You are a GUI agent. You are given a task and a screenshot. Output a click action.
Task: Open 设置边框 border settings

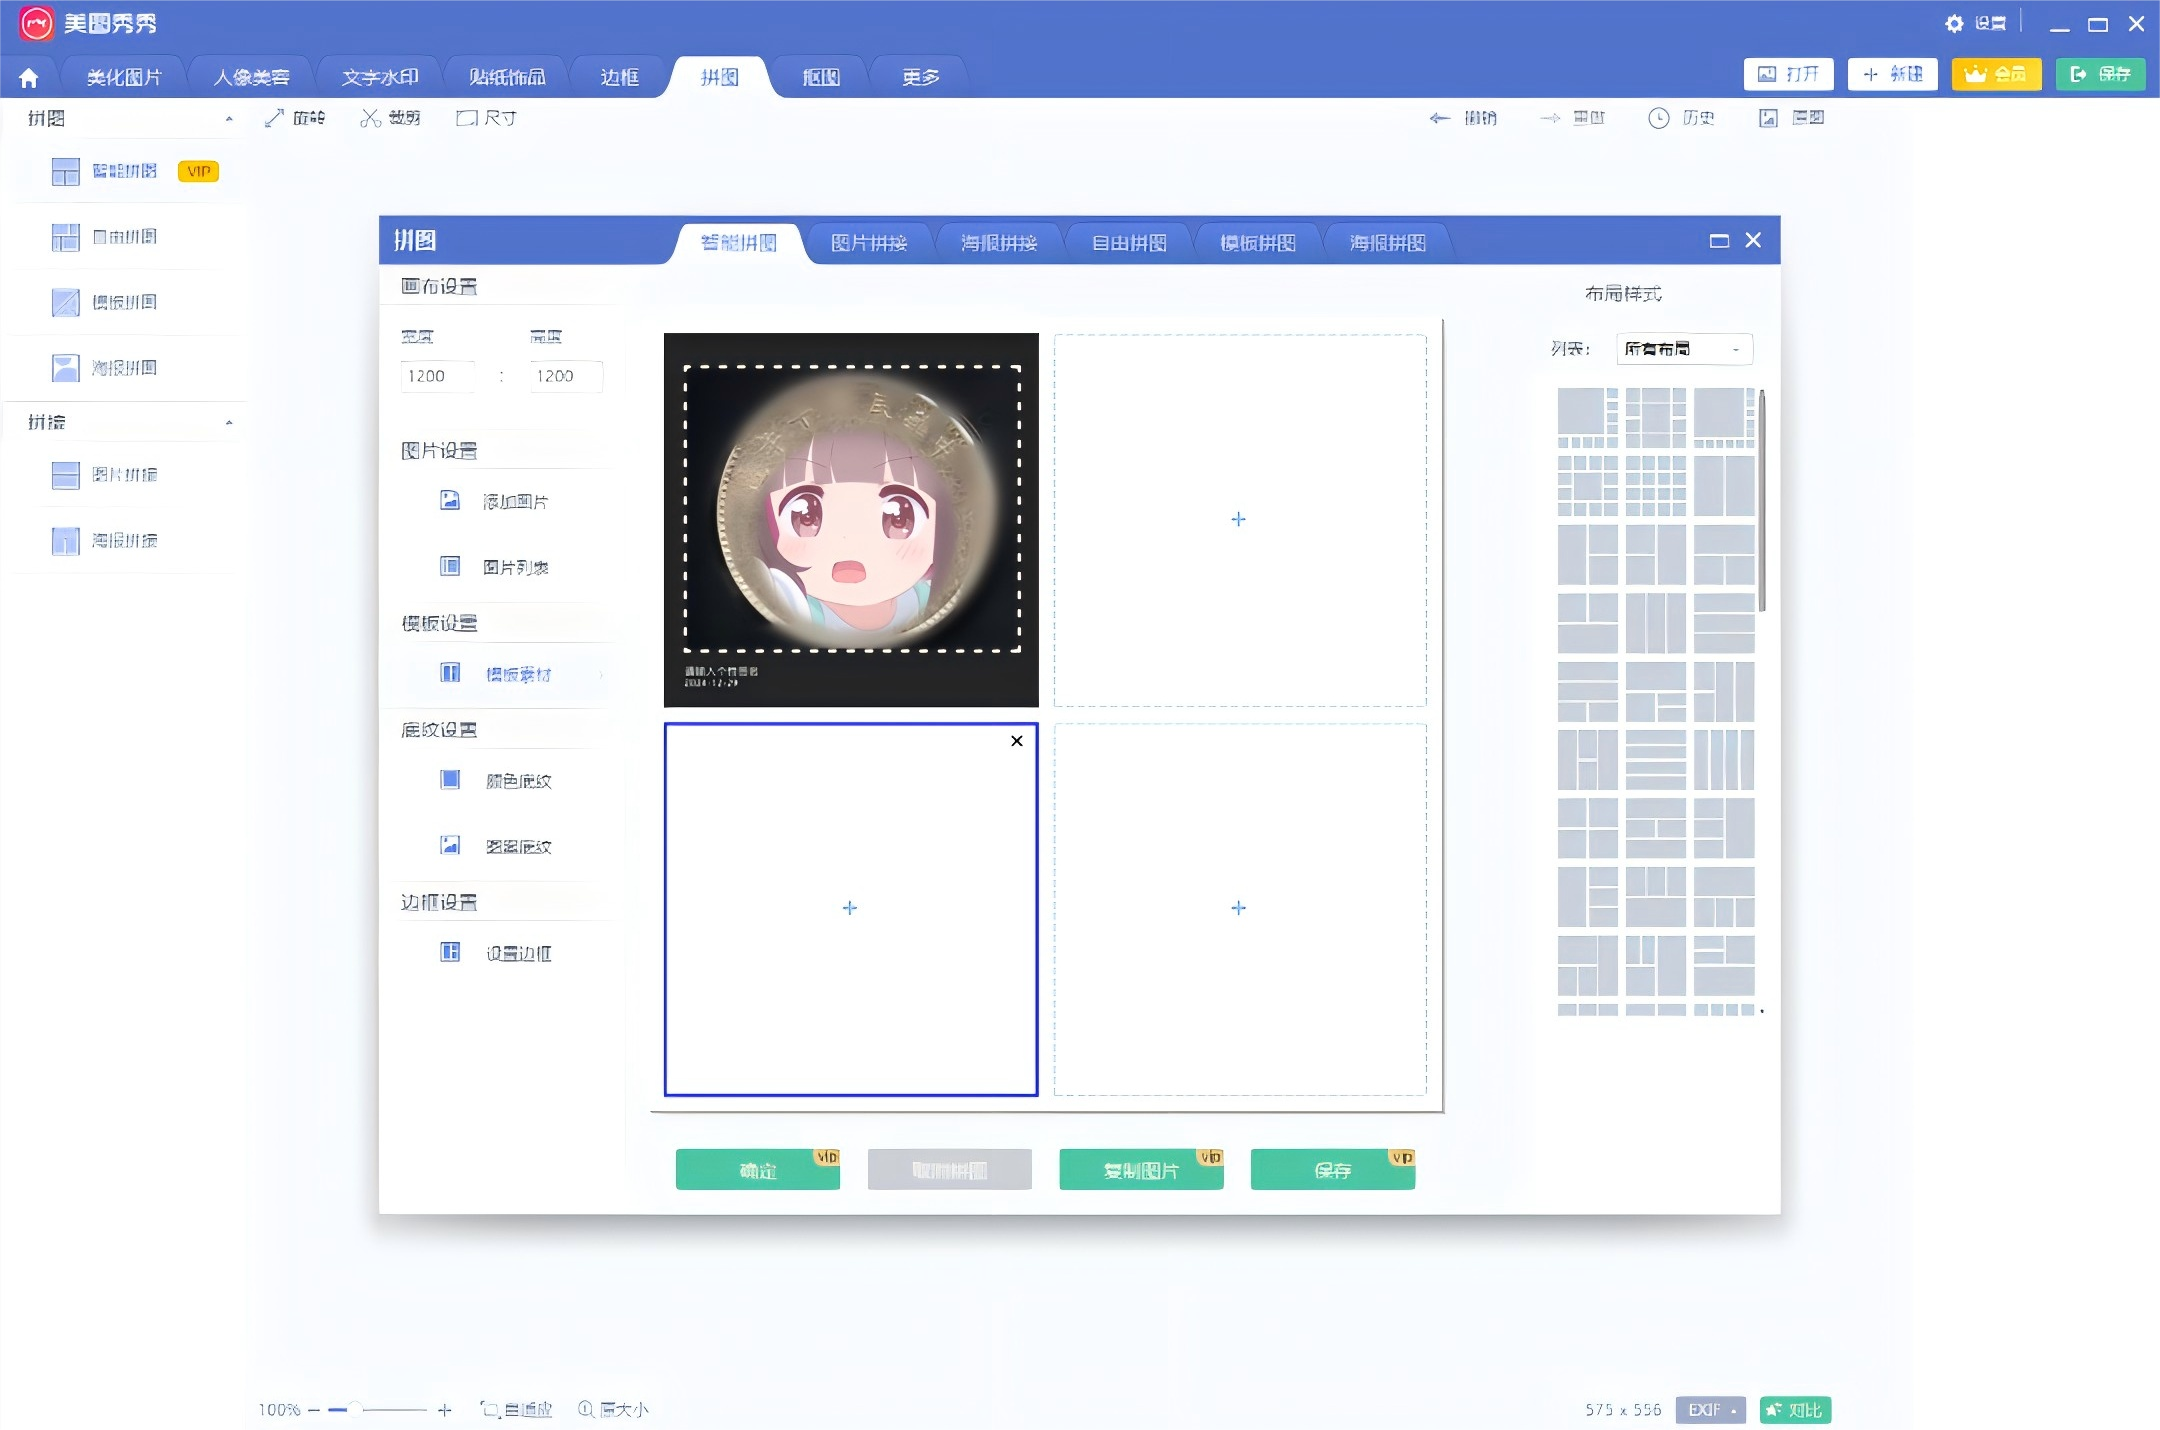pos(497,953)
